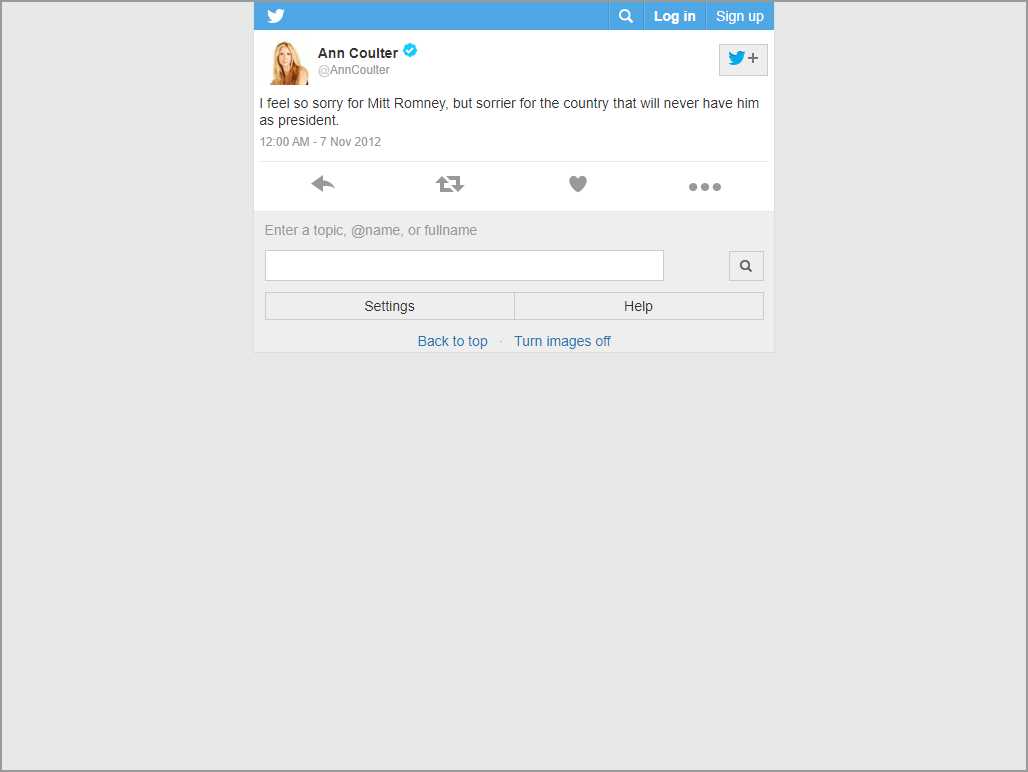The width and height of the screenshot is (1028, 772).
Task: Click the @AnnCoulter handle
Action: pos(354,71)
